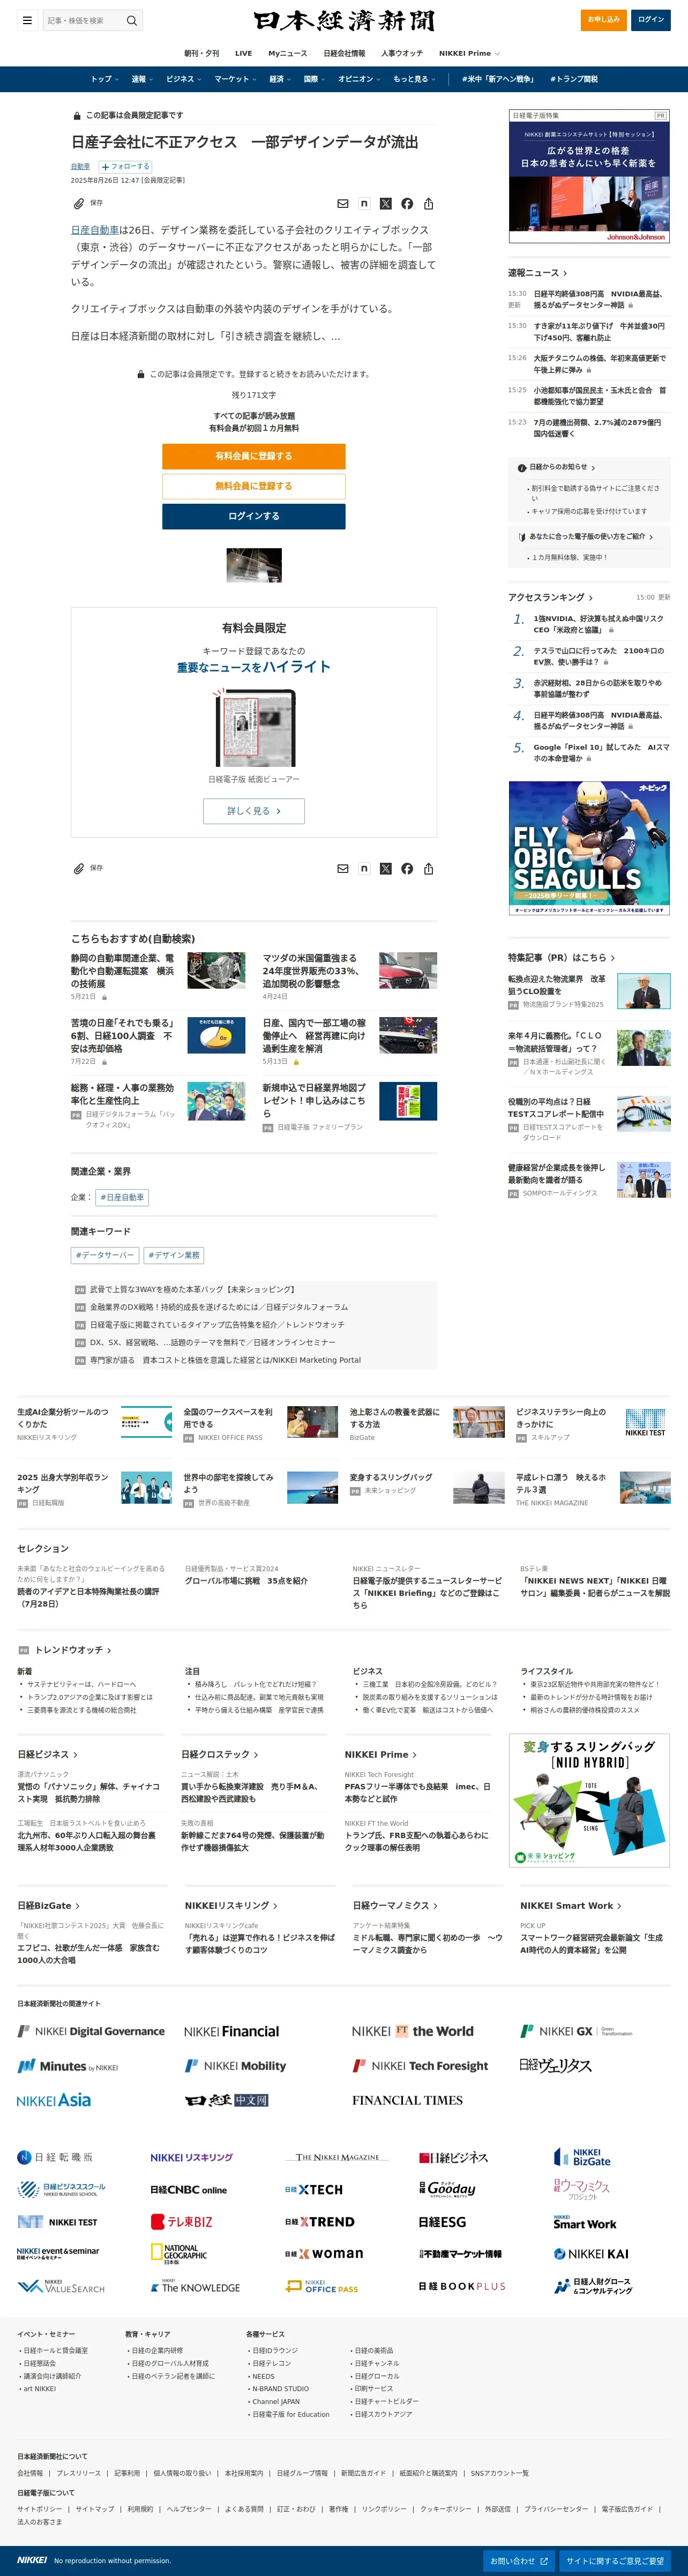The height and width of the screenshot is (2576, 688).
Task: Expand the マーケット navigation dropdown
Action: [235, 79]
